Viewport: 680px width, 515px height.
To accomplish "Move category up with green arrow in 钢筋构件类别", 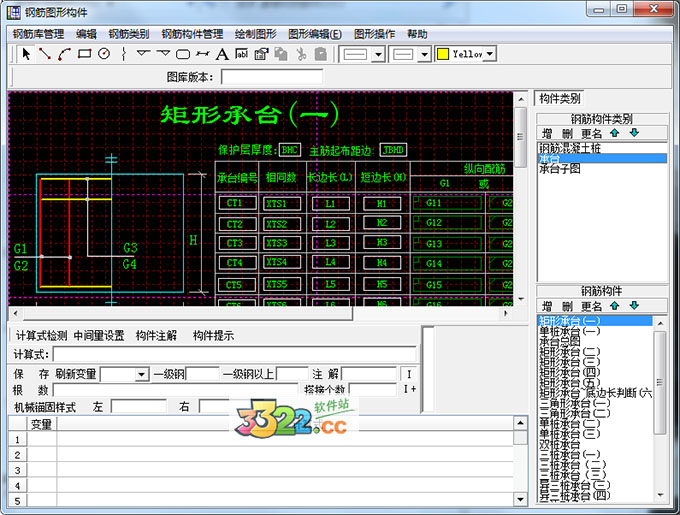I will point(614,132).
